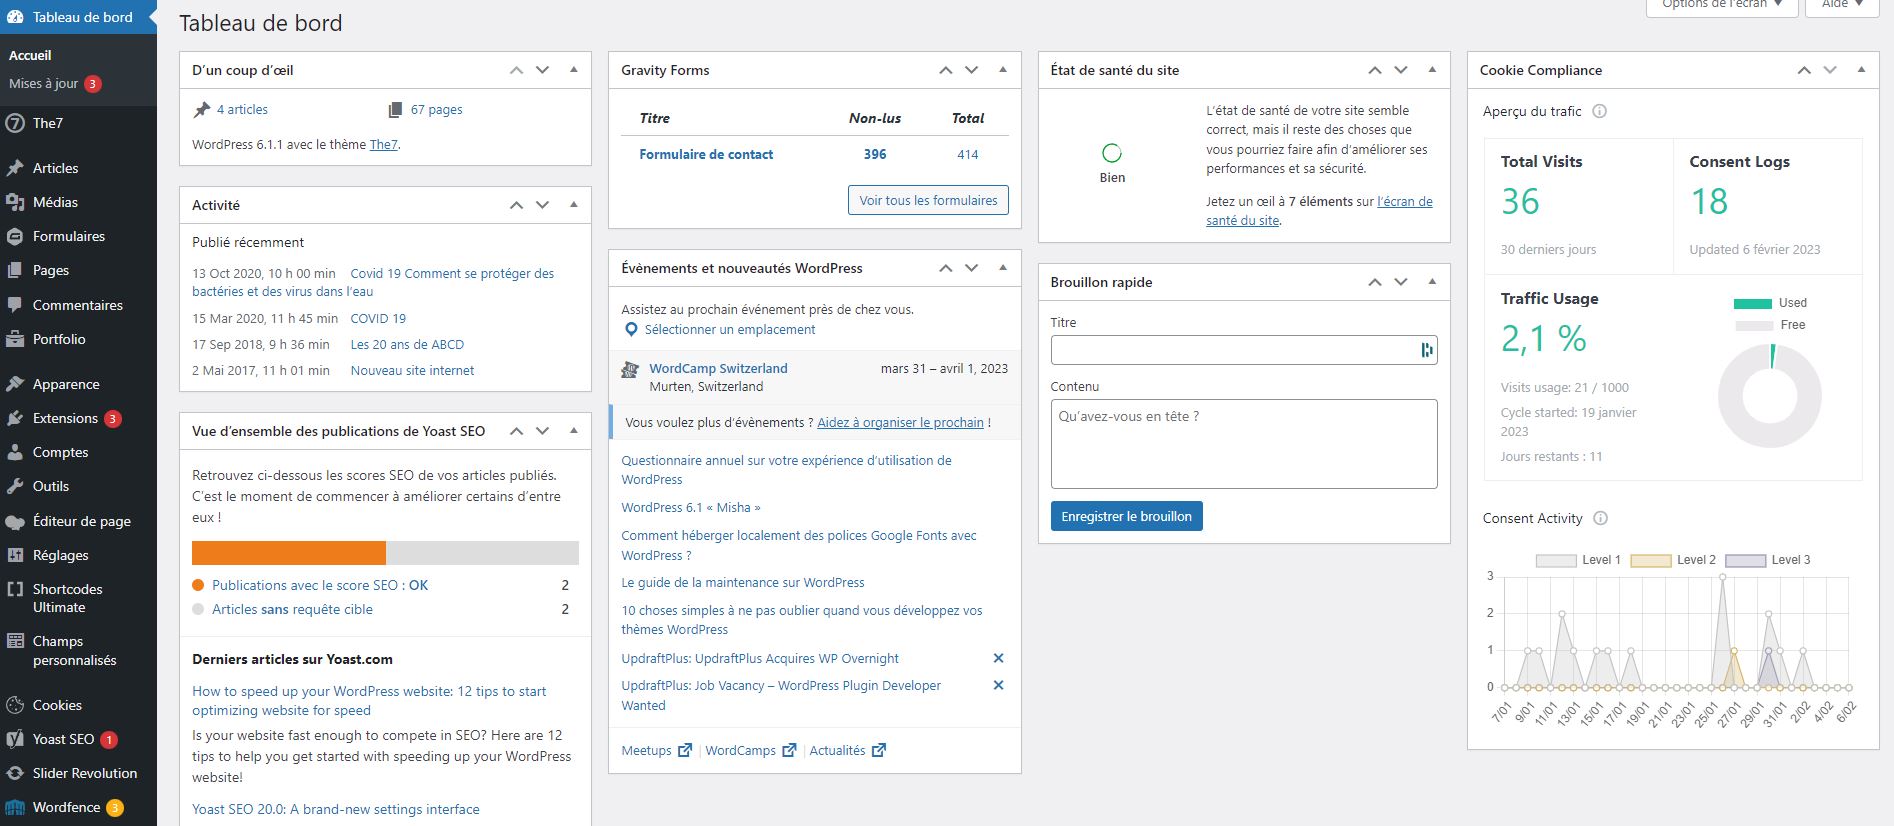This screenshot has width=1894, height=826.
Task: Click the info icon beside Aperçu du trafic
Action: point(1599,111)
